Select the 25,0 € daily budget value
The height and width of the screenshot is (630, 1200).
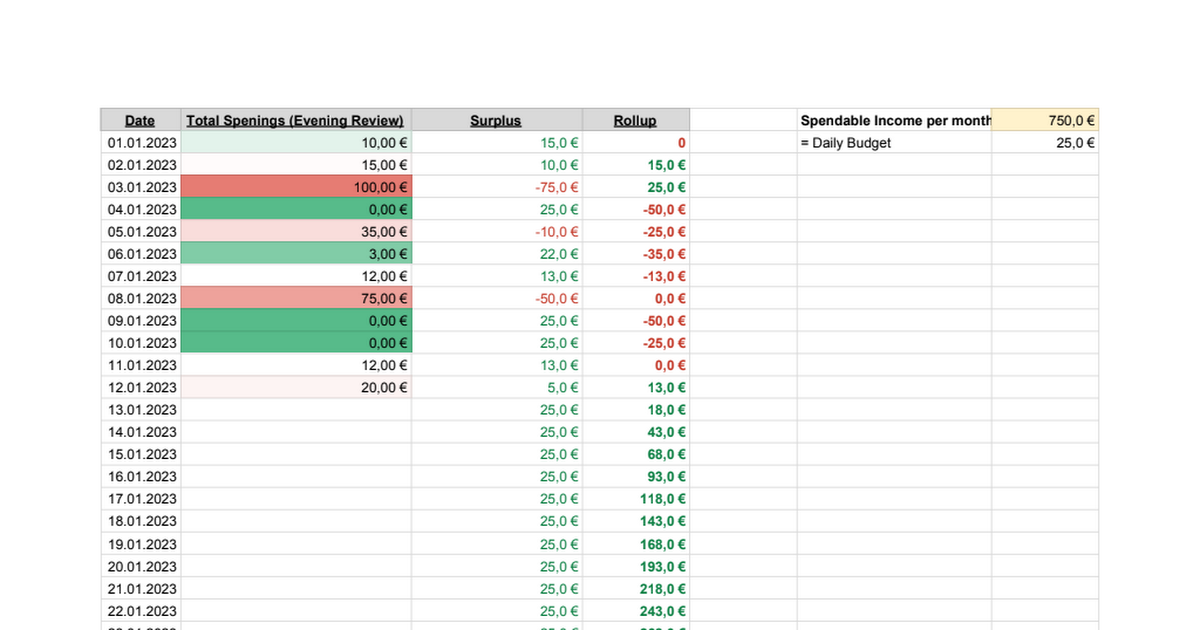(x=1045, y=143)
